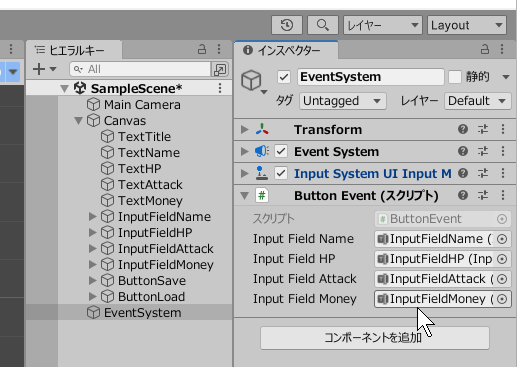Expand ButtonLoad in Hierarchy
Screen dimensions: 517x367
click(x=92, y=297)
